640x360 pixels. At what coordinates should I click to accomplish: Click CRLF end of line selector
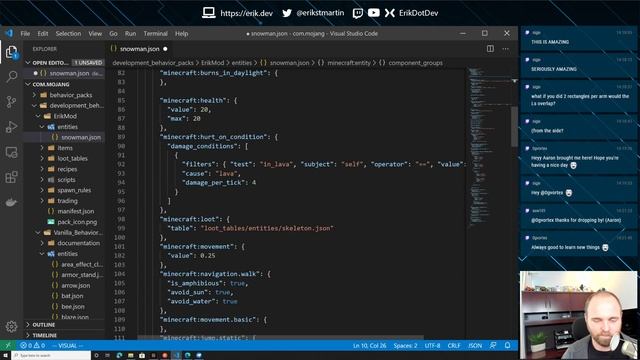point(454,345)
